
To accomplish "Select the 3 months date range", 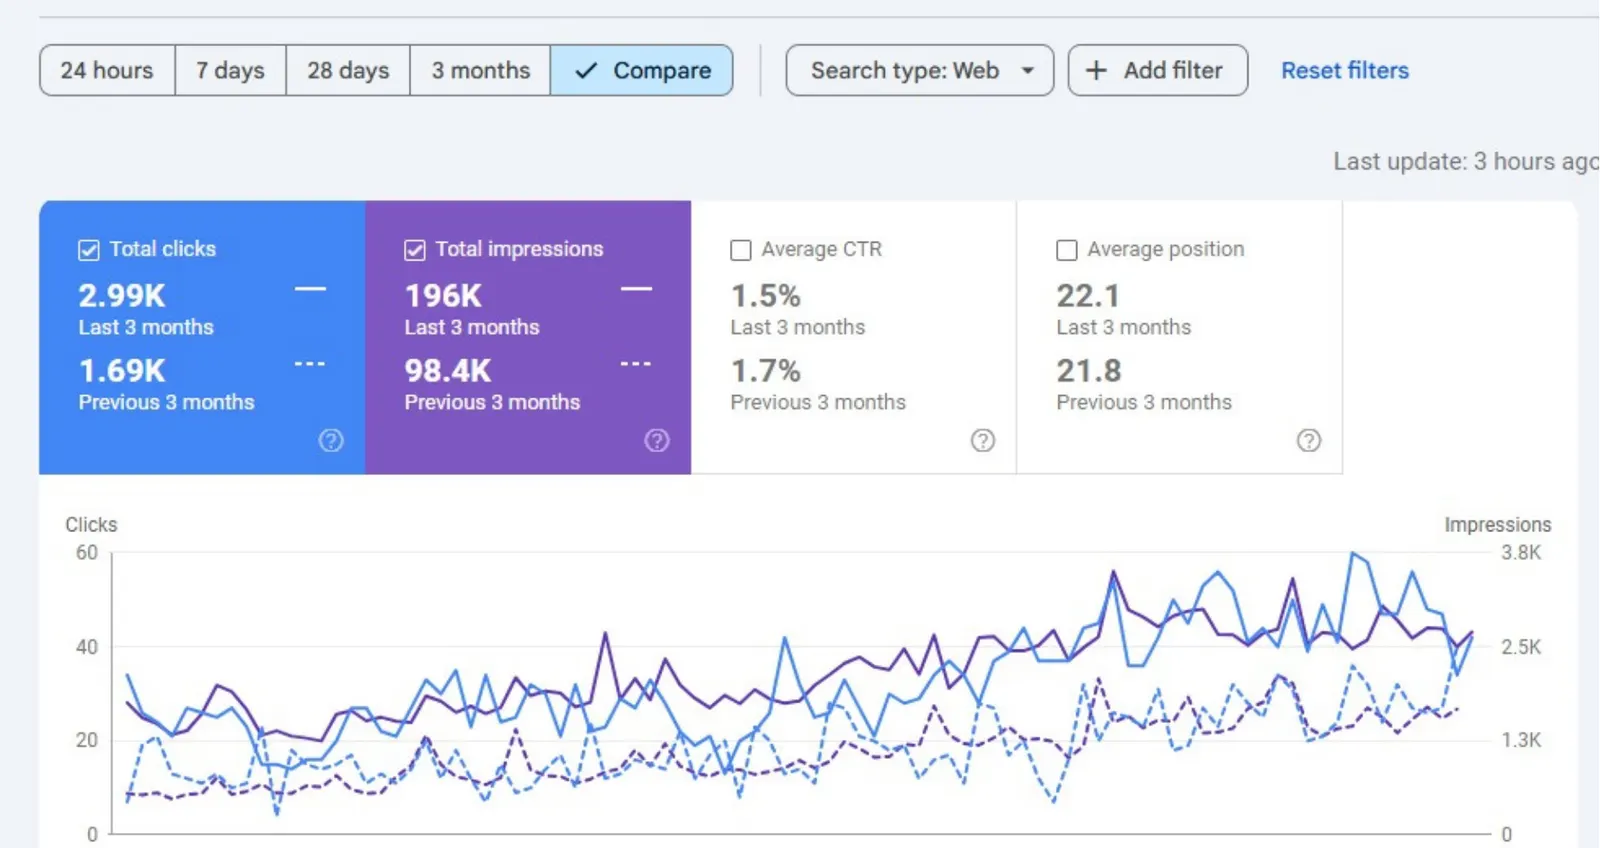I will click(x=480, y=70).
